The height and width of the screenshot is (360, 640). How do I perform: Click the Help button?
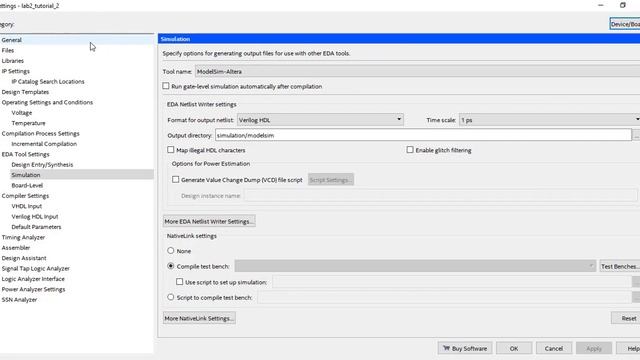tap(629, 348)
